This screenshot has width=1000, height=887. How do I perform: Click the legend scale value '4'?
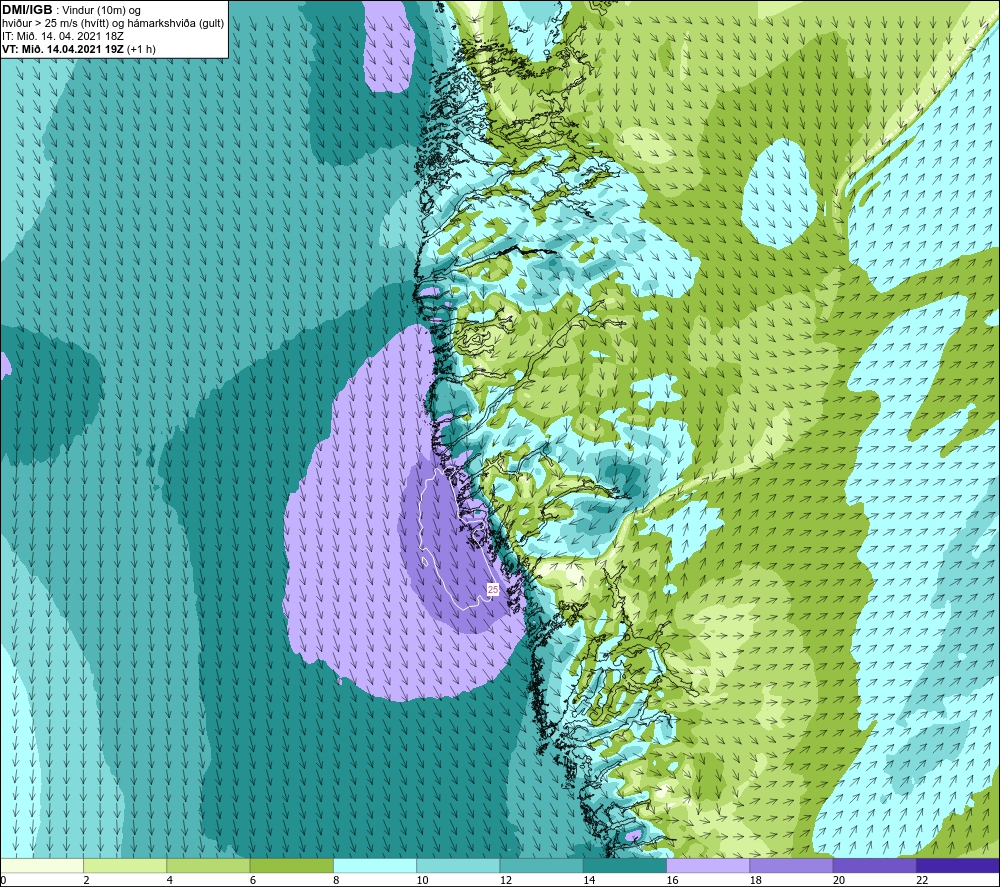(x=170, y=881)
